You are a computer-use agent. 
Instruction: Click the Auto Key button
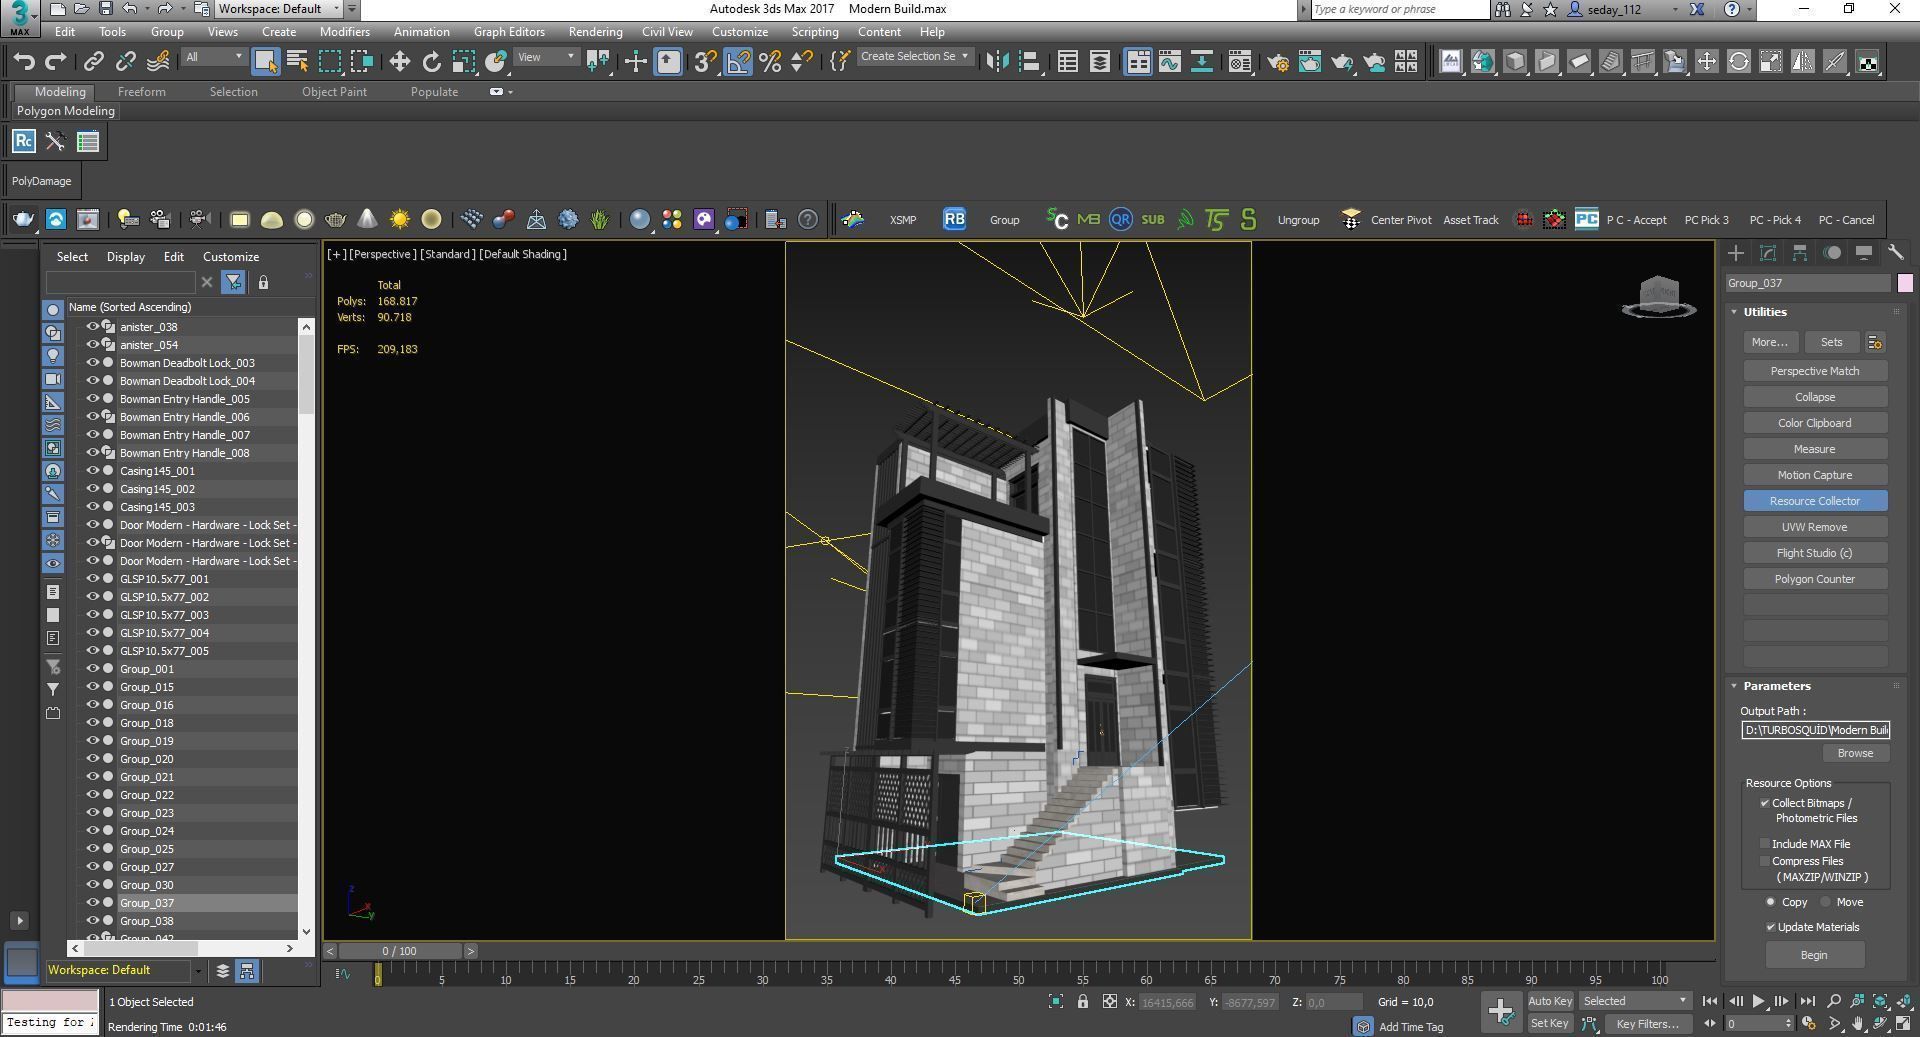click(x=1550, y=1001)
